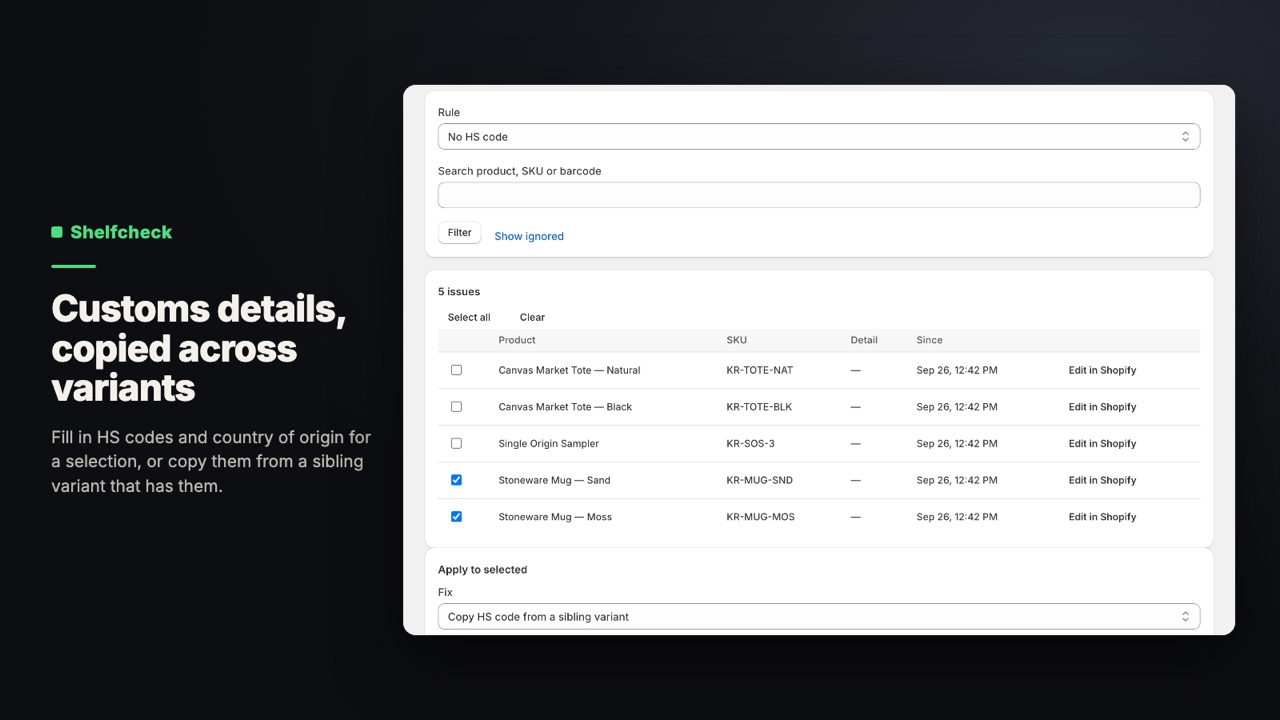Edit in Shopify for KR-MUG-MOS row
Viewport: 1280px width, 720px height.
pos(1102,517)
